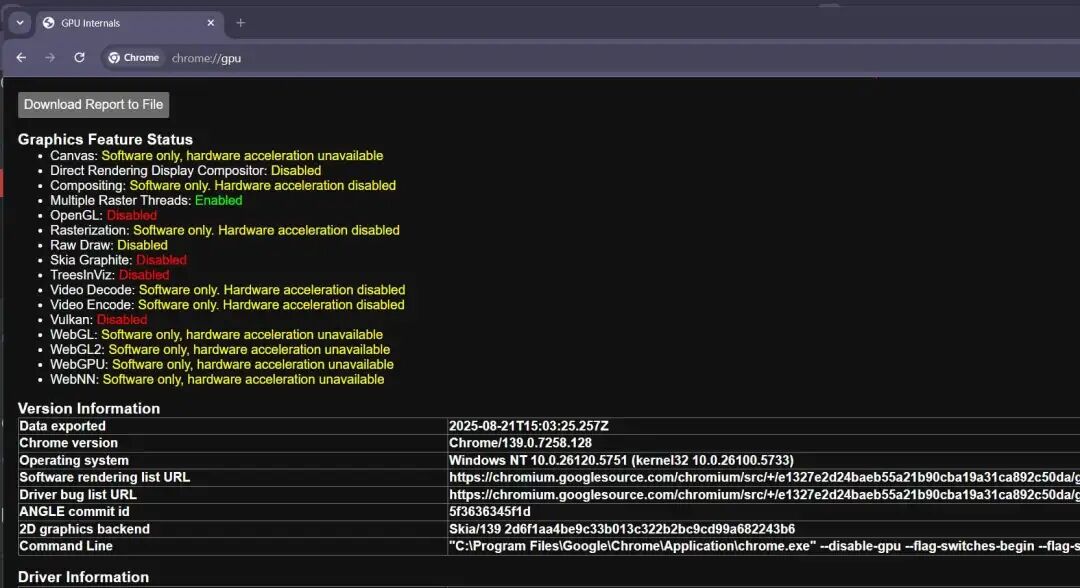Click the Graphics Feature Status heading
This screenshot has width=1080, height=588.
(x=105, y=139)
